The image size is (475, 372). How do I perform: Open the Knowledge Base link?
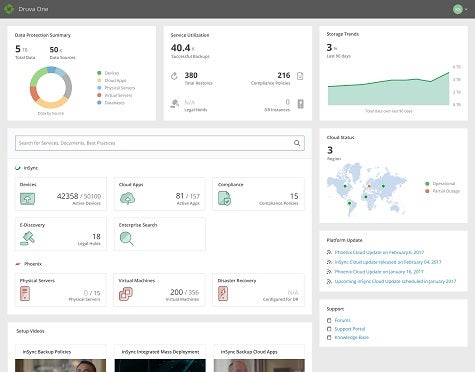point(352,337)
